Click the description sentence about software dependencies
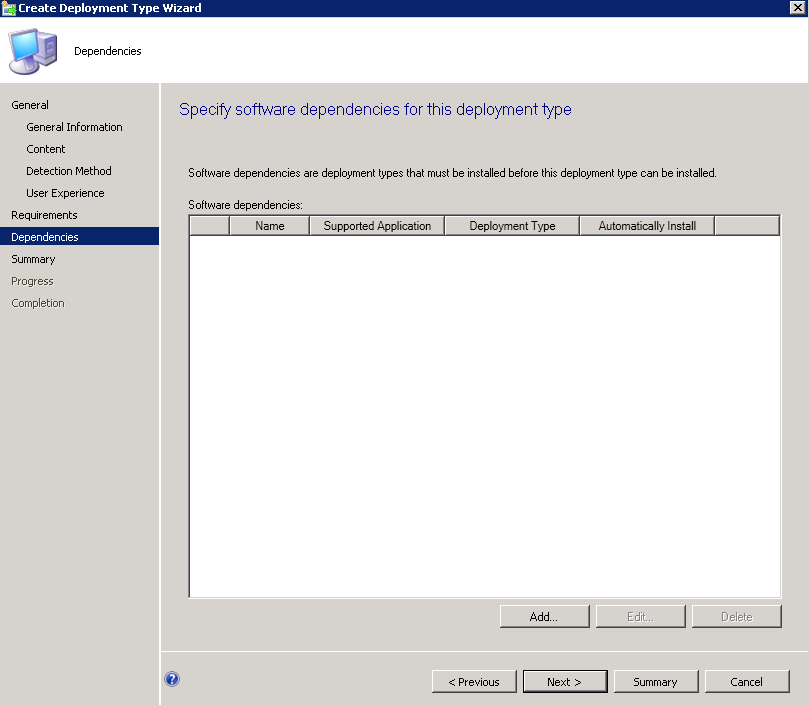The width and height of the screenshot is (809, 705). coord(452,173)
